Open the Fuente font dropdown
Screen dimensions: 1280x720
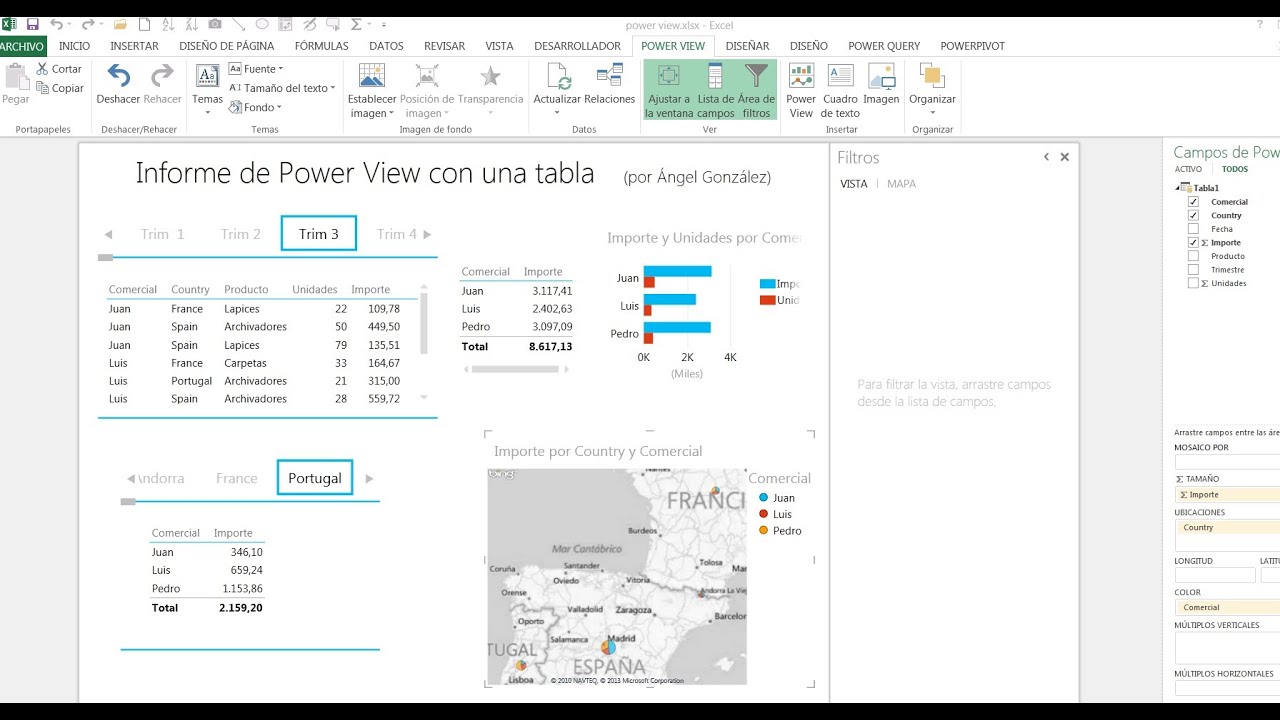256,69
